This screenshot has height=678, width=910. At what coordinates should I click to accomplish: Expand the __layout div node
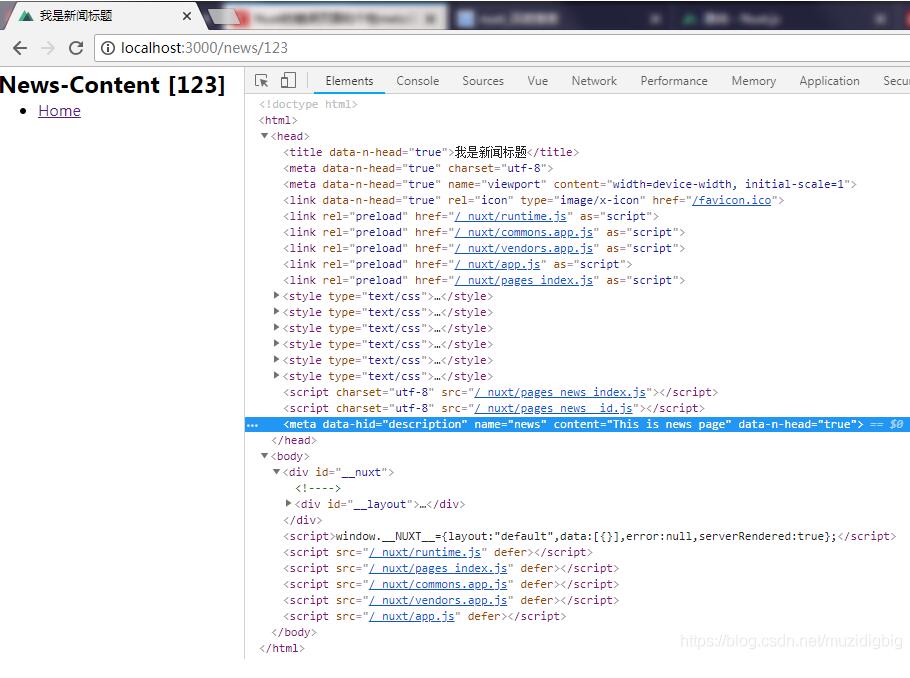(x=289, y=504)
